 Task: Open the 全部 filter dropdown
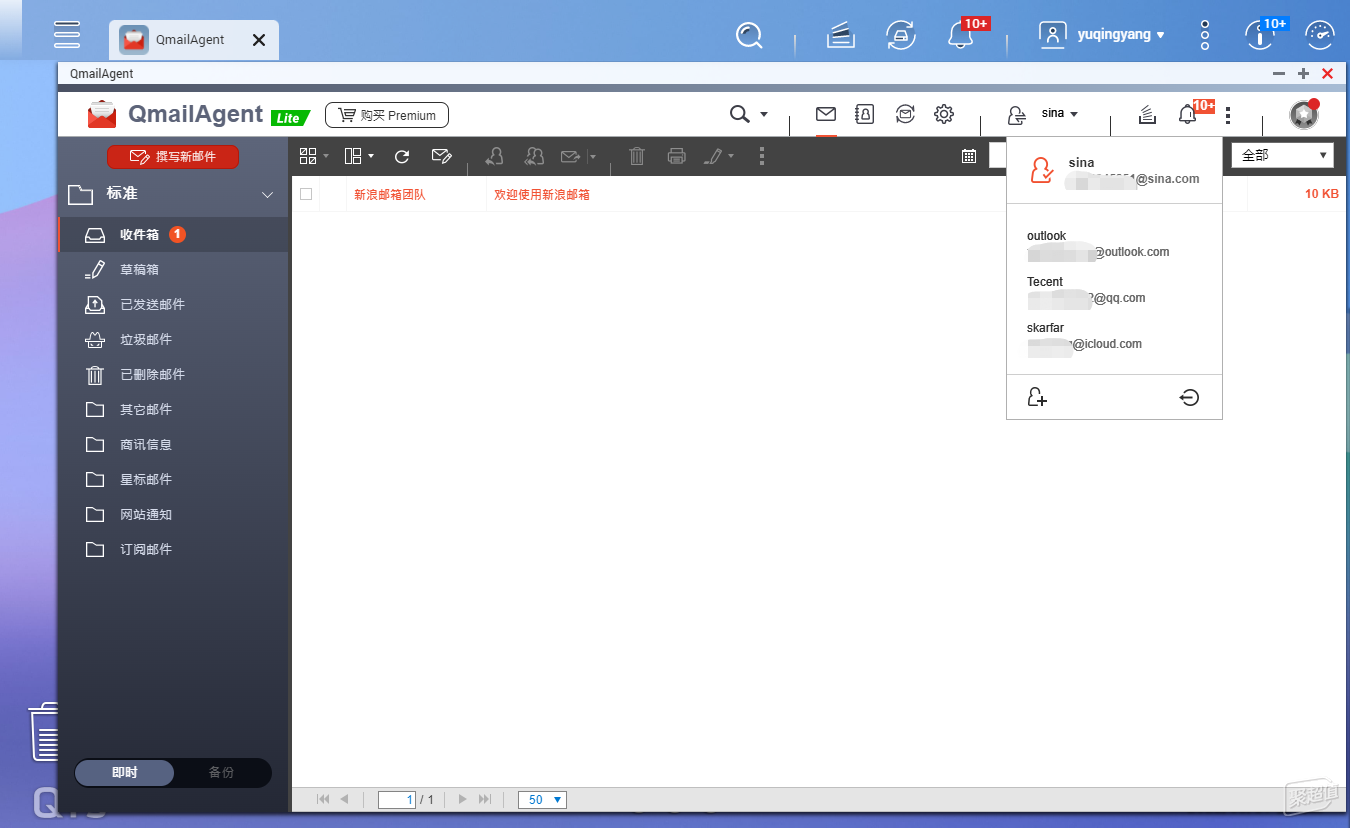point(1283,156)
